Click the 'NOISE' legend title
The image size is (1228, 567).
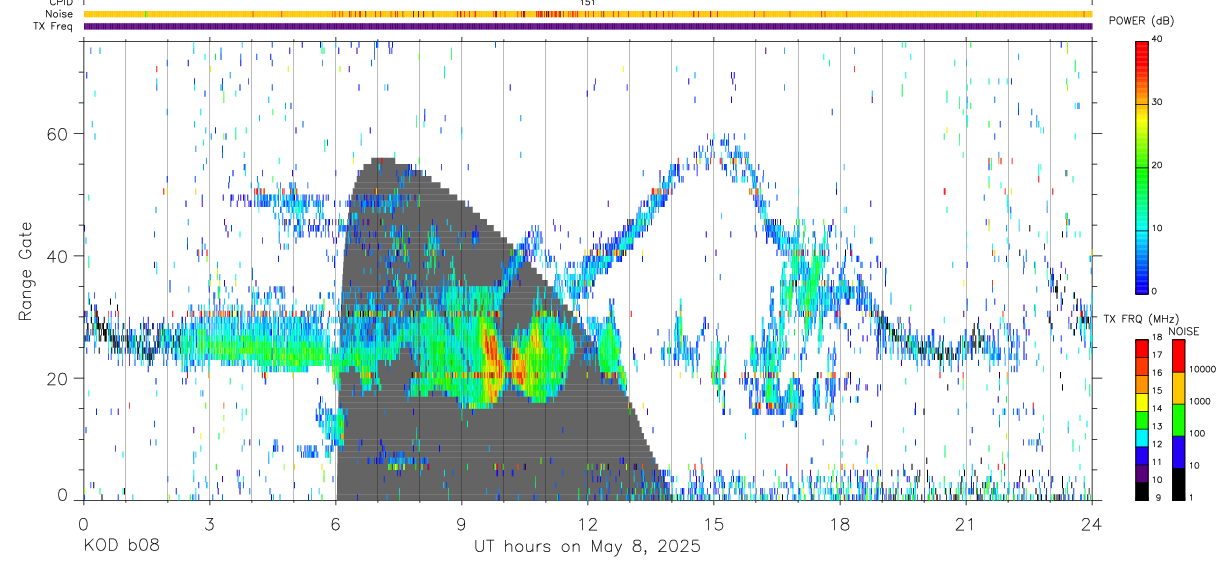(x=1184, y=331)
